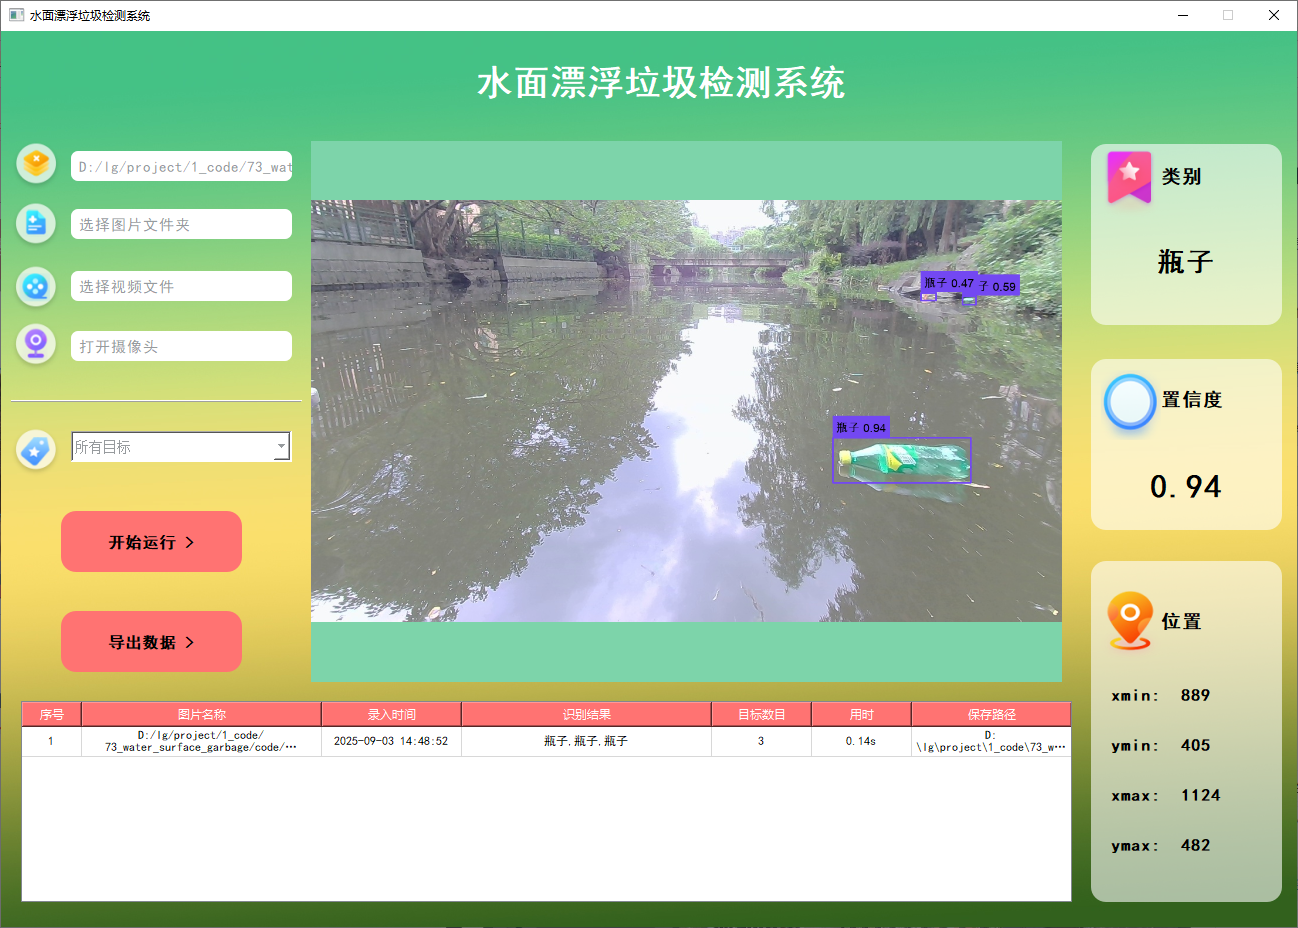
Task: Click the 瓶子 0.47 detection label
Action: tap(949, 283)
